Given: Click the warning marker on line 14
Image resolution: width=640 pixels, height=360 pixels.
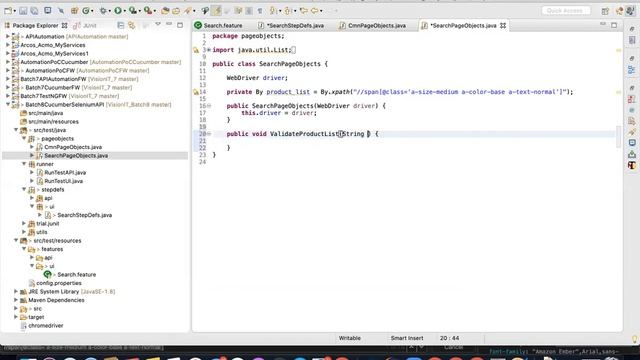Looking at the screenshot, I should click(x=196, y=92).
